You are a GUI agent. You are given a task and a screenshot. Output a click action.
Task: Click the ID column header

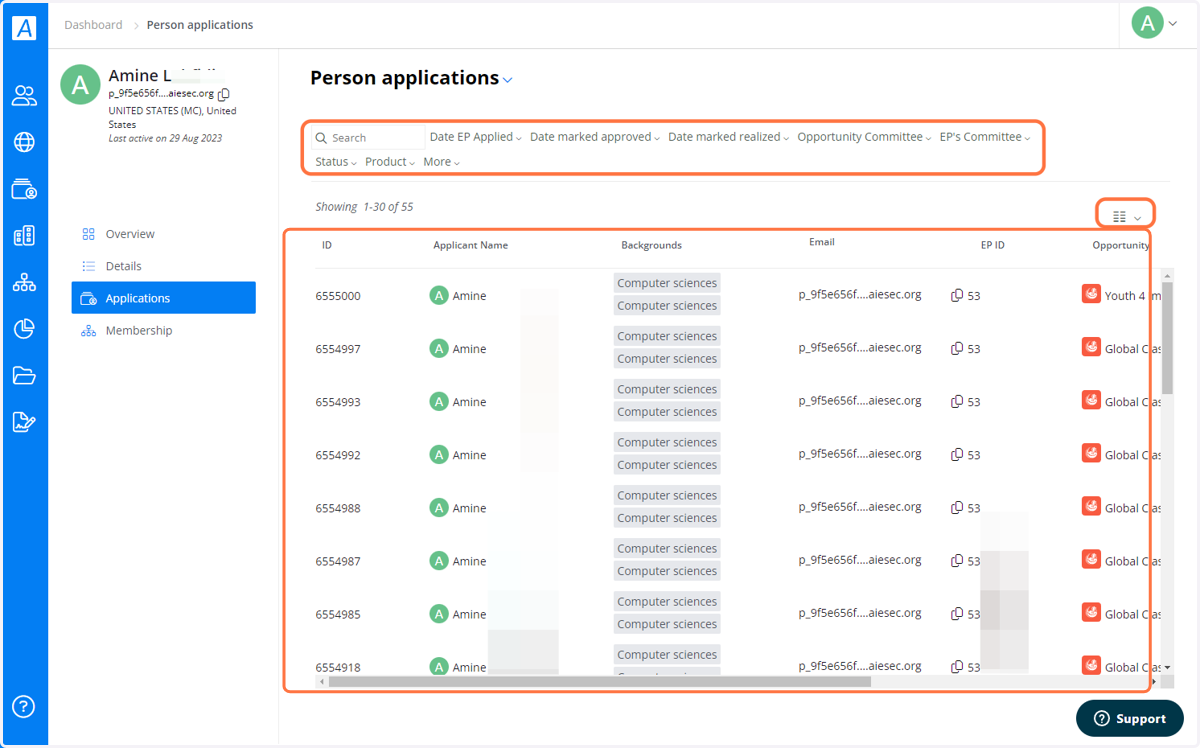point(327,245)
